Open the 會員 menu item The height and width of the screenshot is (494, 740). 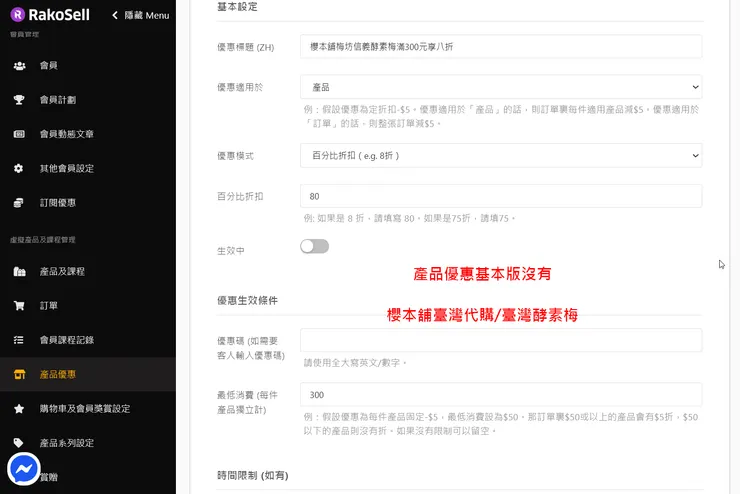click(x=88, y=66)
